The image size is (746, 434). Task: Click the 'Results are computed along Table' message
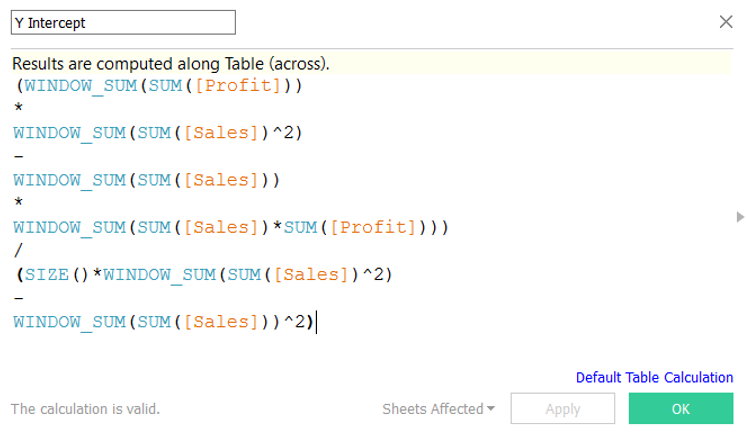click(171, 63)
